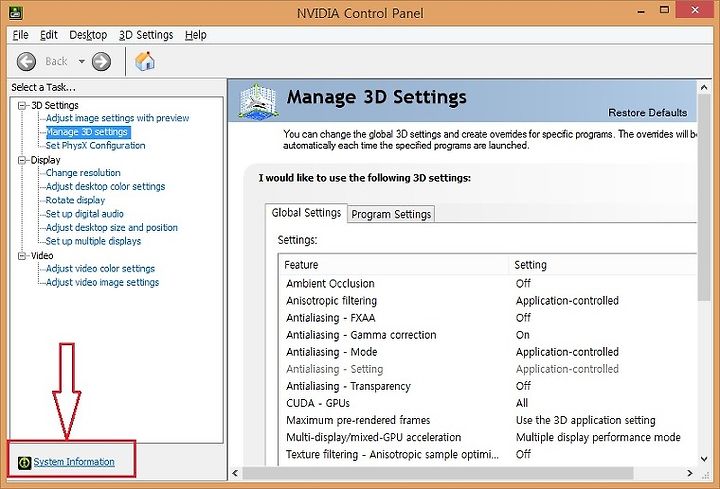
Task: Select the Antialiasing - Mode row
Action: click(488, 352)
